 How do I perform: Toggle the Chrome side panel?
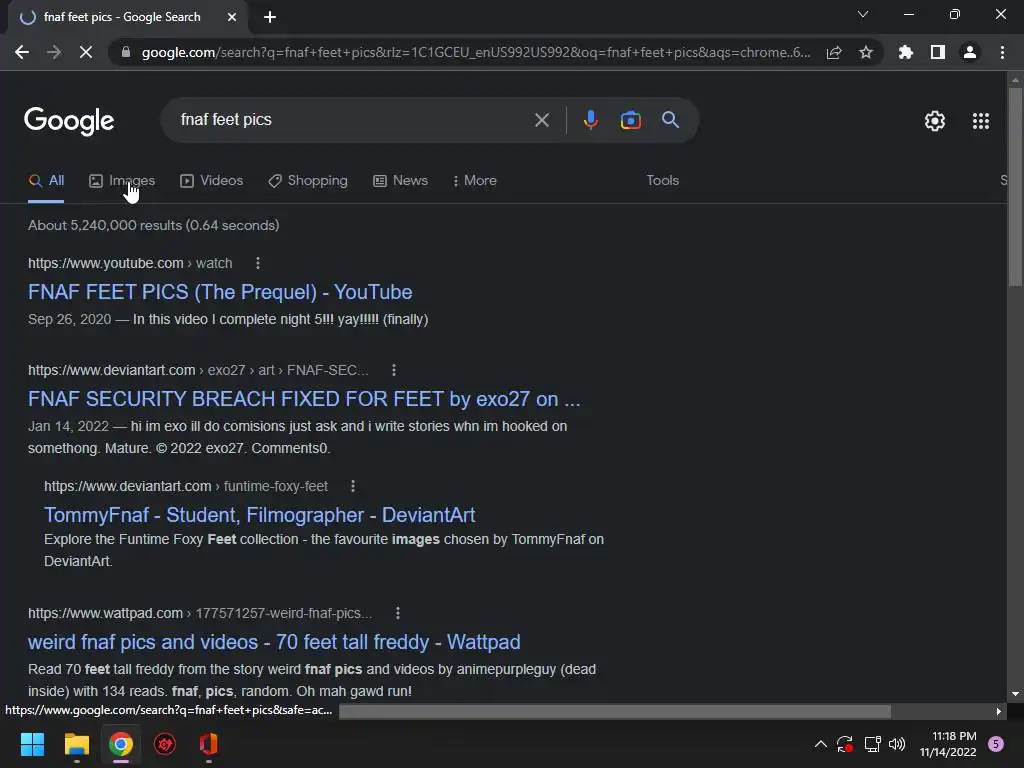click(938, 52)
